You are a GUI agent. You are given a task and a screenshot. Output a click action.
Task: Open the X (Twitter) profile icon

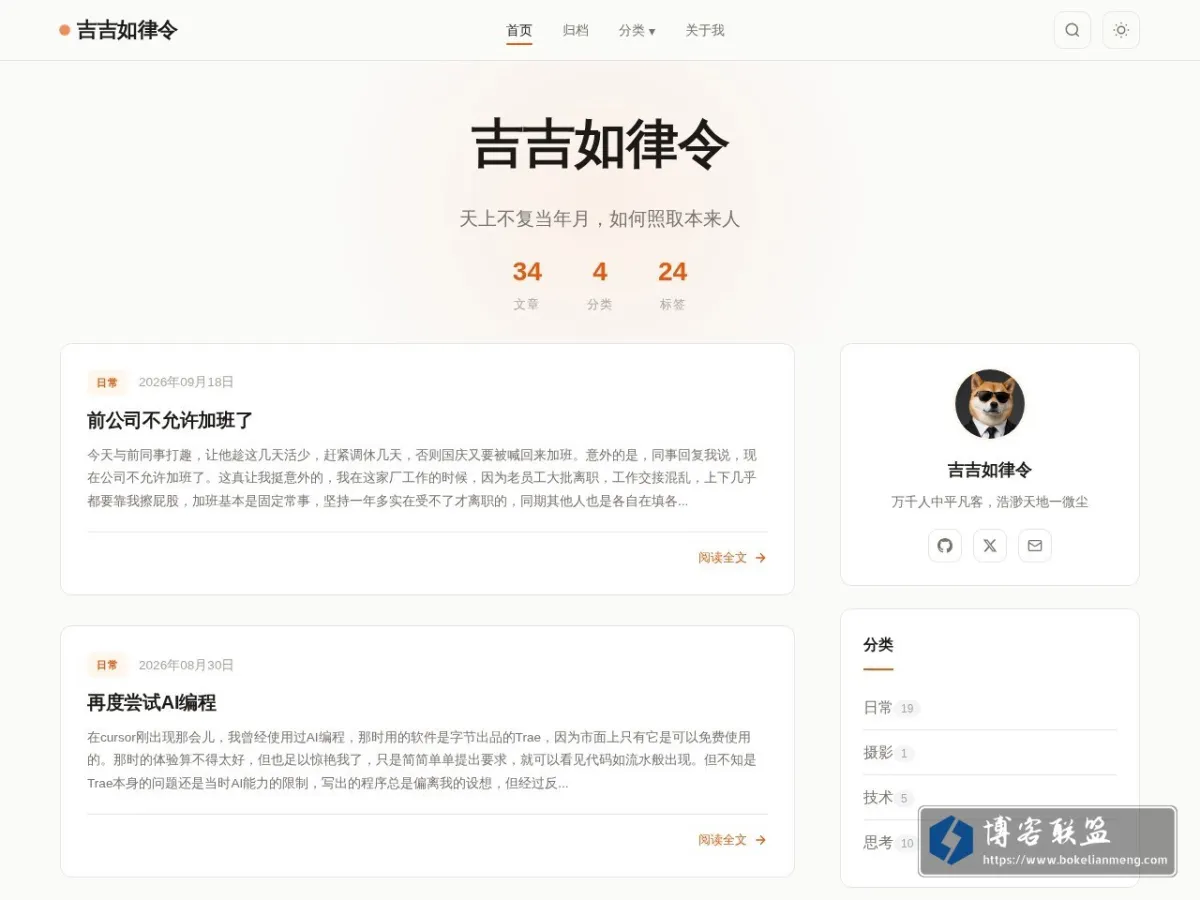click(990, 546)
